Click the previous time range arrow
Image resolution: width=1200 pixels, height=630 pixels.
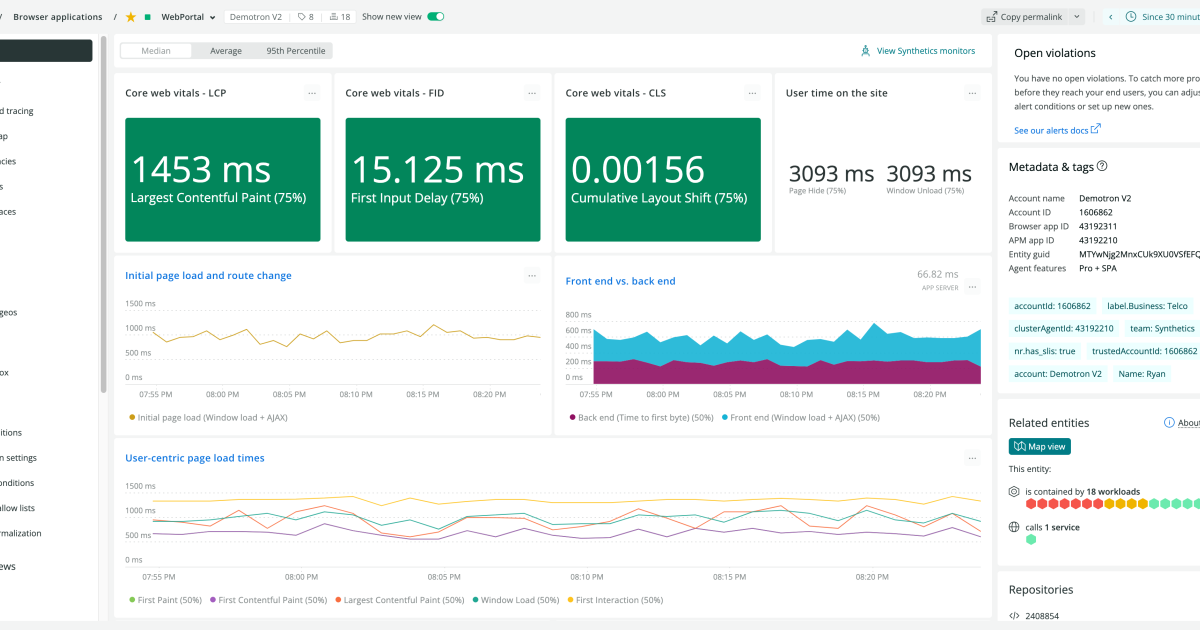1109,17
